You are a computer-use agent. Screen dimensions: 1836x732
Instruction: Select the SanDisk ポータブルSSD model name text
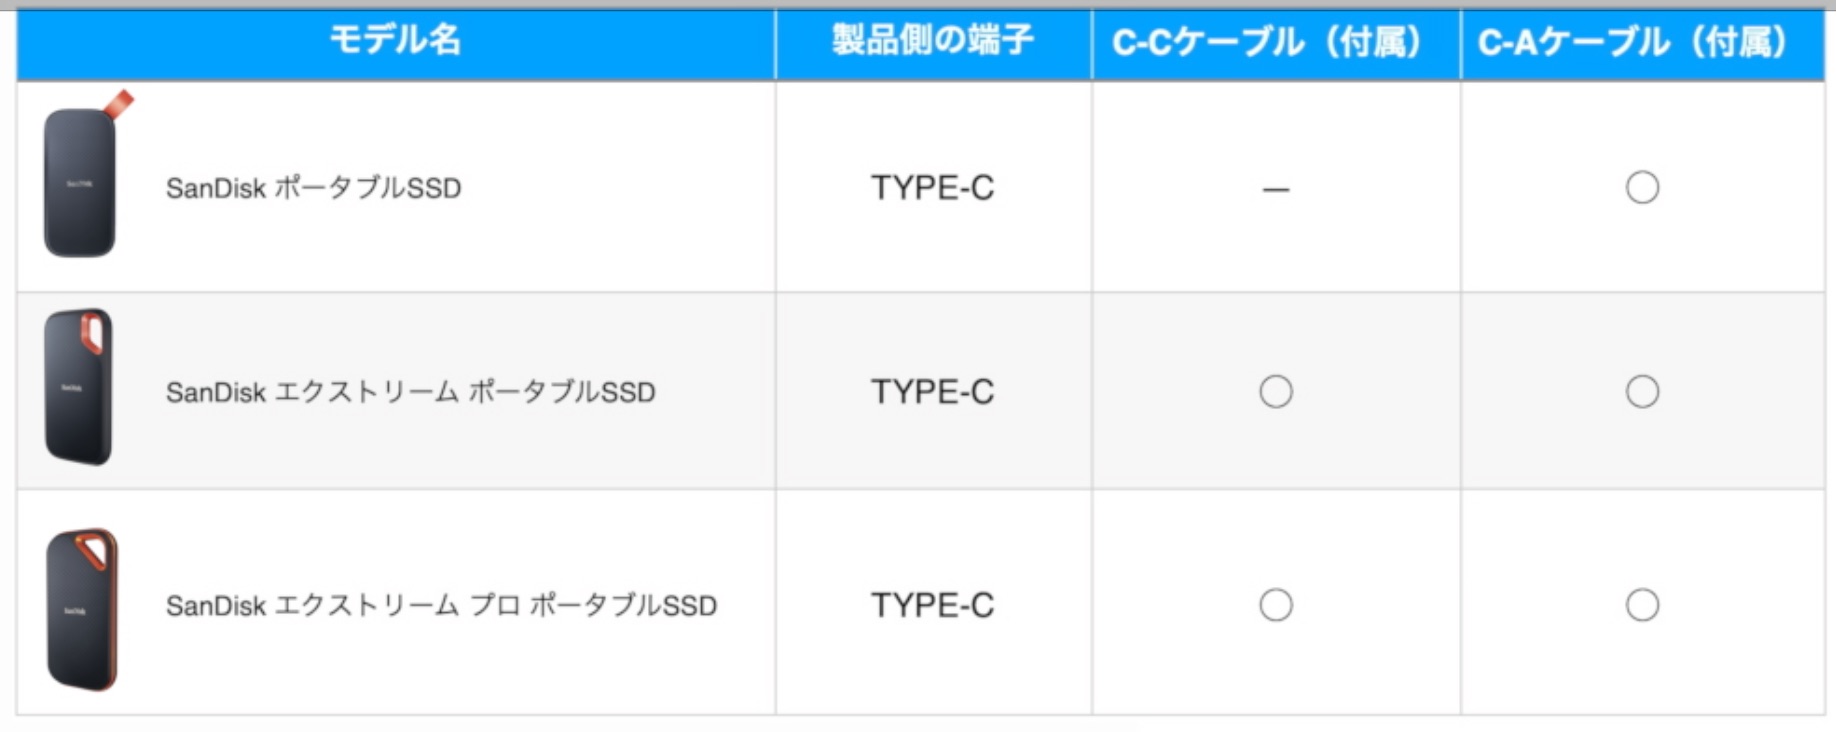coord(313,188)
